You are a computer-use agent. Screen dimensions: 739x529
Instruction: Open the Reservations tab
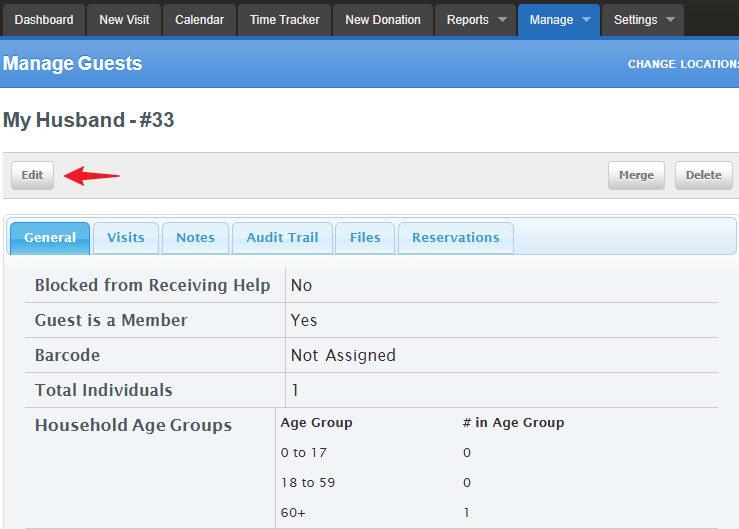point(456,238)
